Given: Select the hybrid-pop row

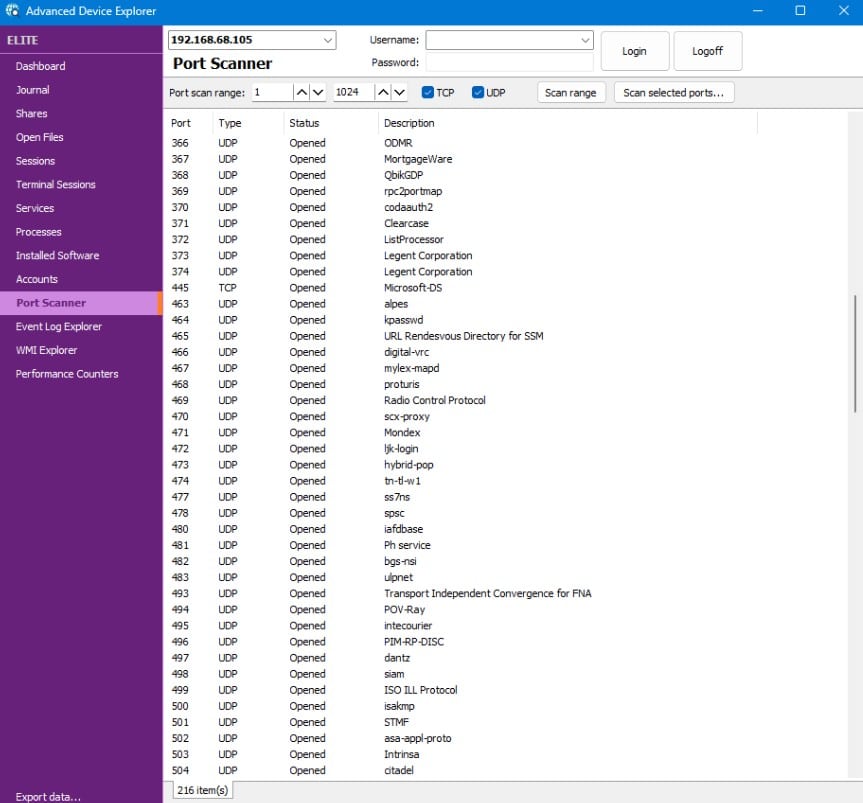Looking at the screenshot, I should click(461, 465).
